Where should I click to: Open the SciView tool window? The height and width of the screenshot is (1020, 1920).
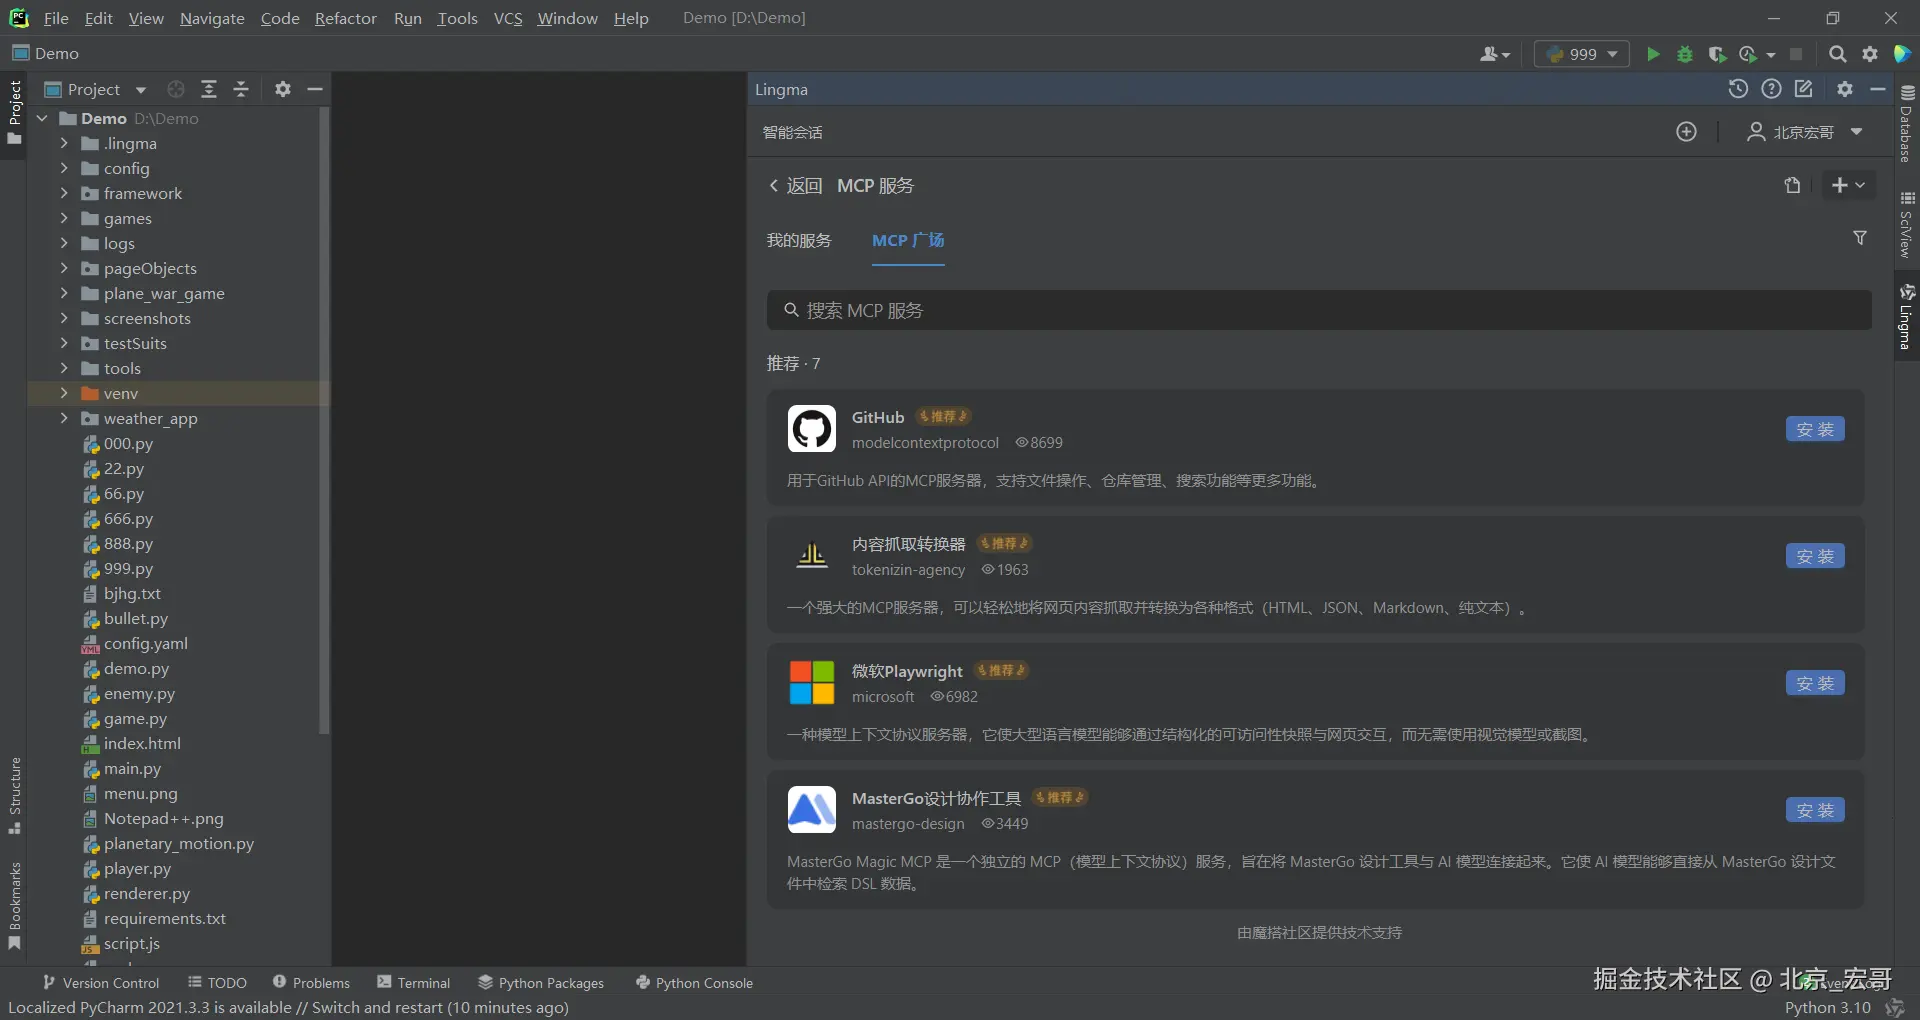1907,225
